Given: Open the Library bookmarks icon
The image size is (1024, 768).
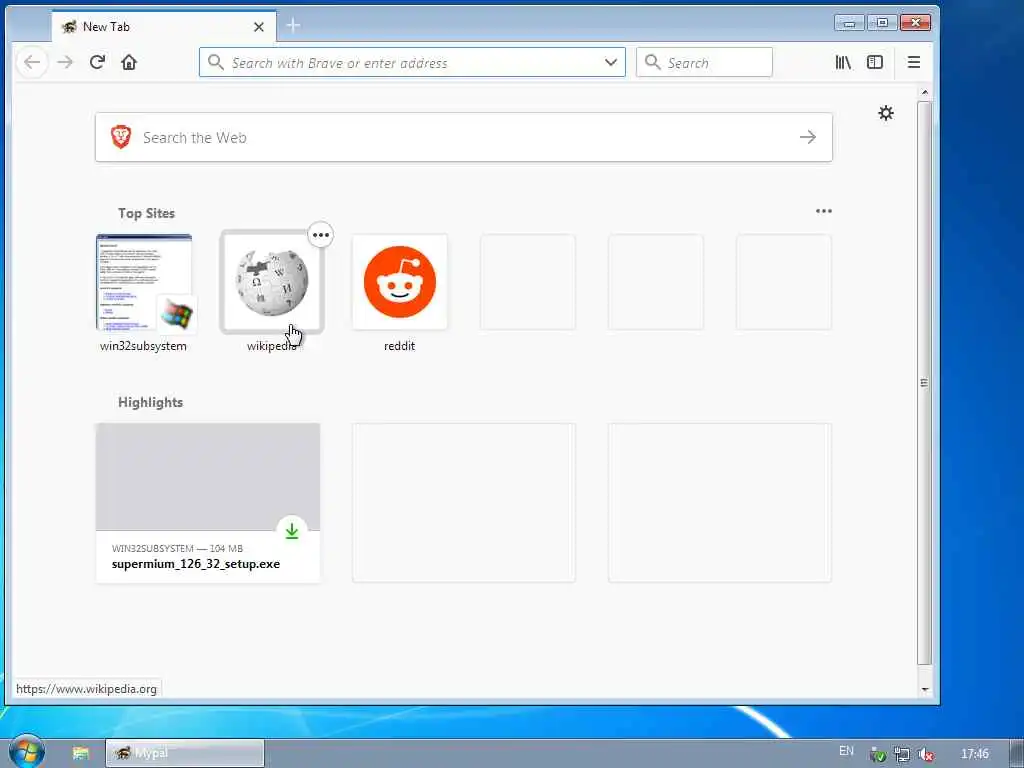Looking at the screenshot, I should [843, 63].
